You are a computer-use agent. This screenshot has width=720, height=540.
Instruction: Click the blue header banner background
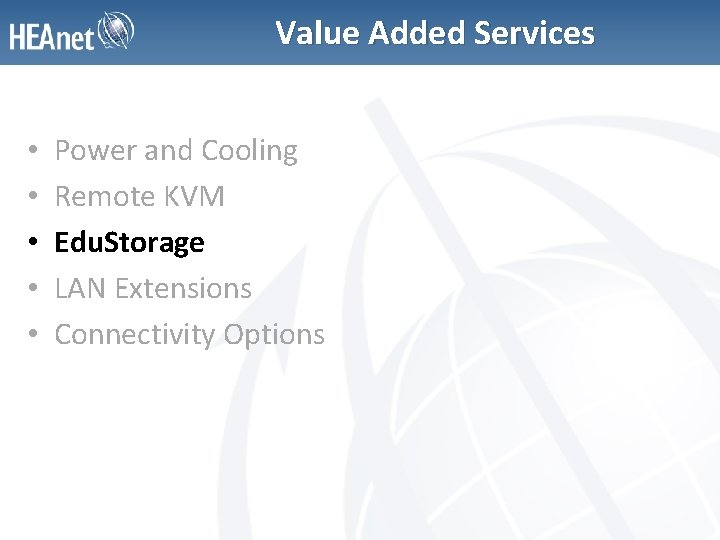[360, 32]
